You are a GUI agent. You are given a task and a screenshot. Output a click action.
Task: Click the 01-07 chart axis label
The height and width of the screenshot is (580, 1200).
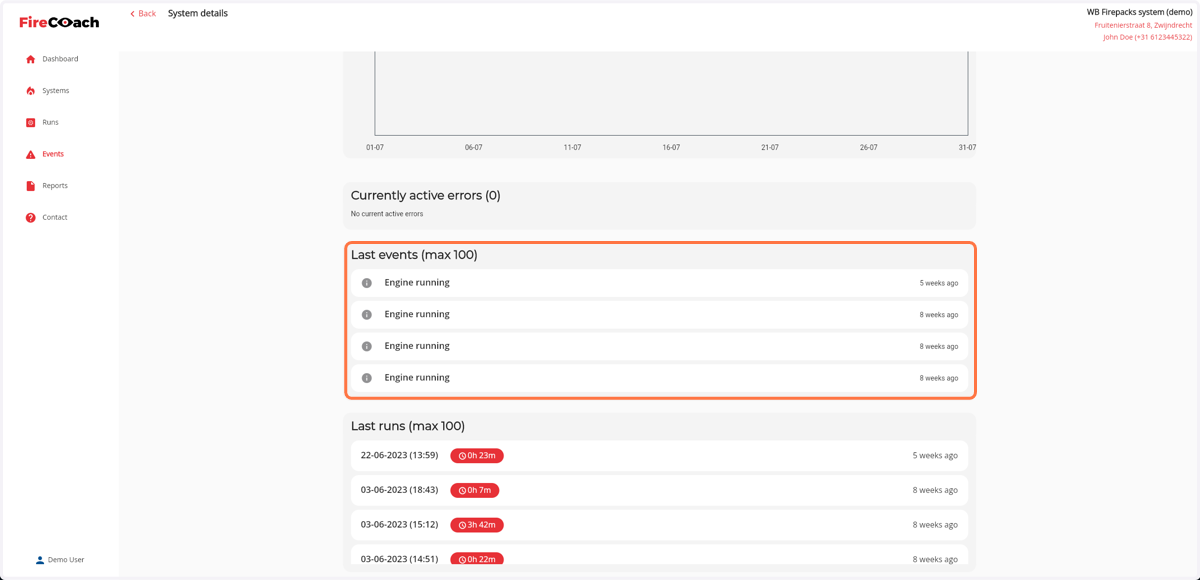click(x=375, y=147)
